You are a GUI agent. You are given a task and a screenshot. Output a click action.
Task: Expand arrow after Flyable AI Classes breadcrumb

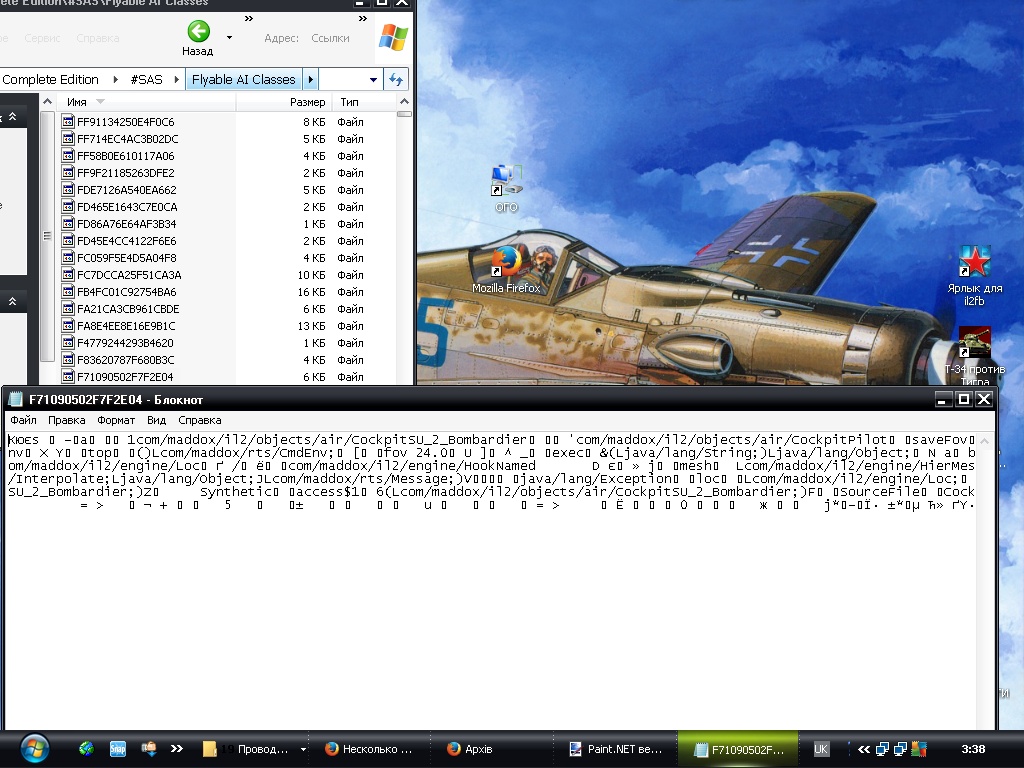310,79
